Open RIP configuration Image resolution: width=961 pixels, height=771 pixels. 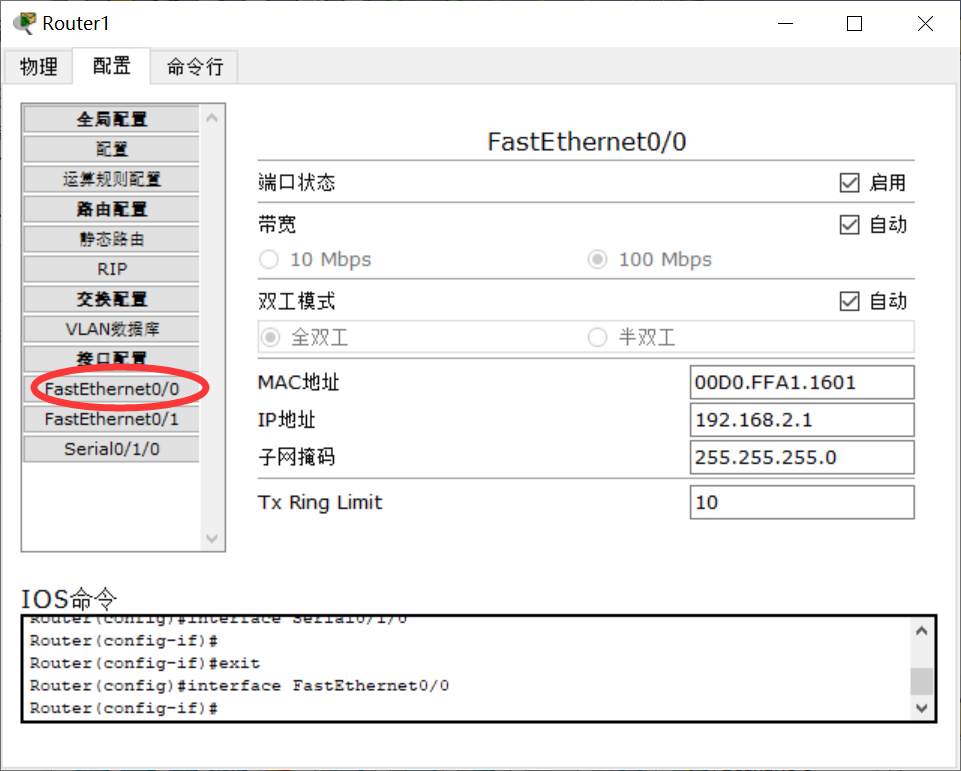click(x=111, y=268)
